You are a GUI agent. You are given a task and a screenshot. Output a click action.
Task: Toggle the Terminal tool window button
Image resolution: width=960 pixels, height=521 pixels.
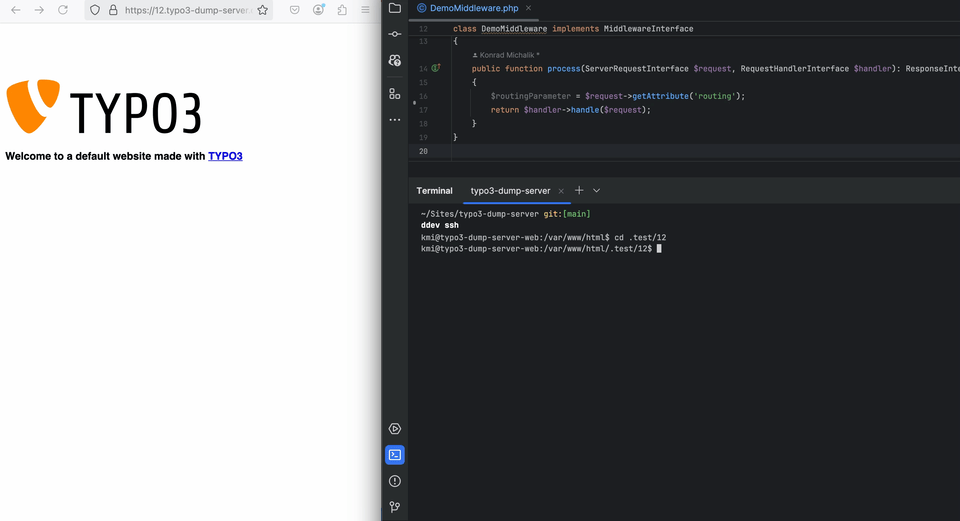395,455
